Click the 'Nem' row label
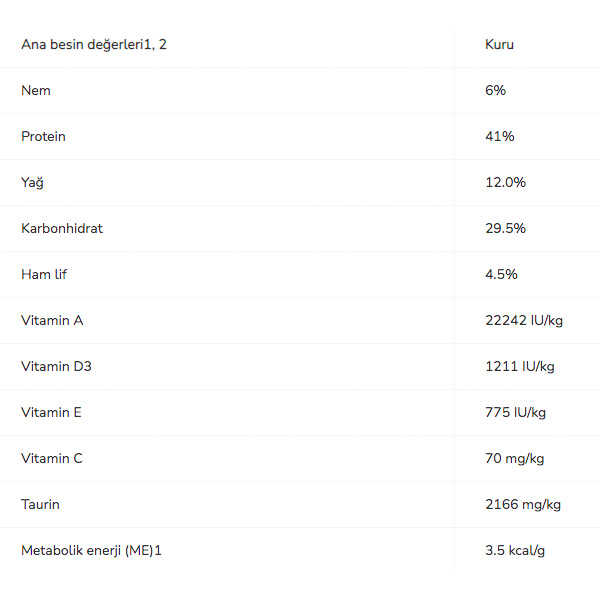600x600 pixels. (x=36, y=90)
